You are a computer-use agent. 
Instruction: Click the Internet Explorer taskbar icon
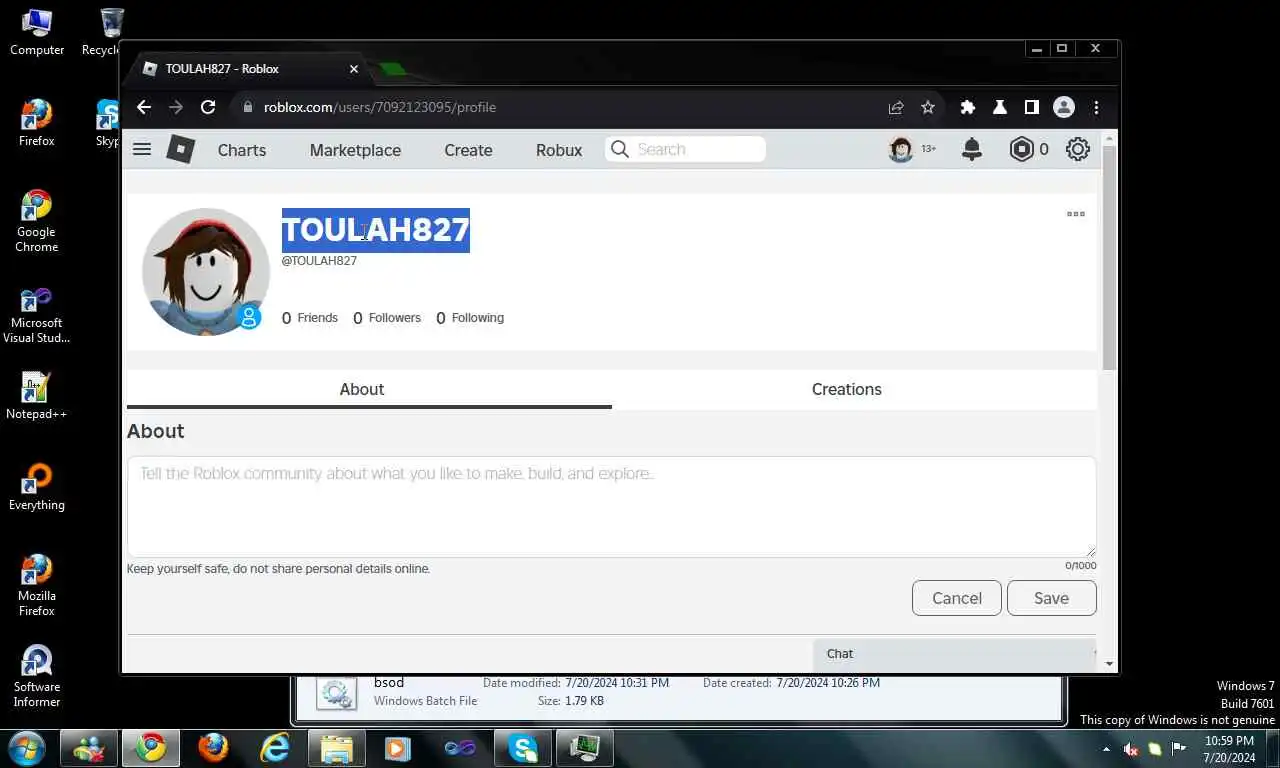(x=274, y=747)
